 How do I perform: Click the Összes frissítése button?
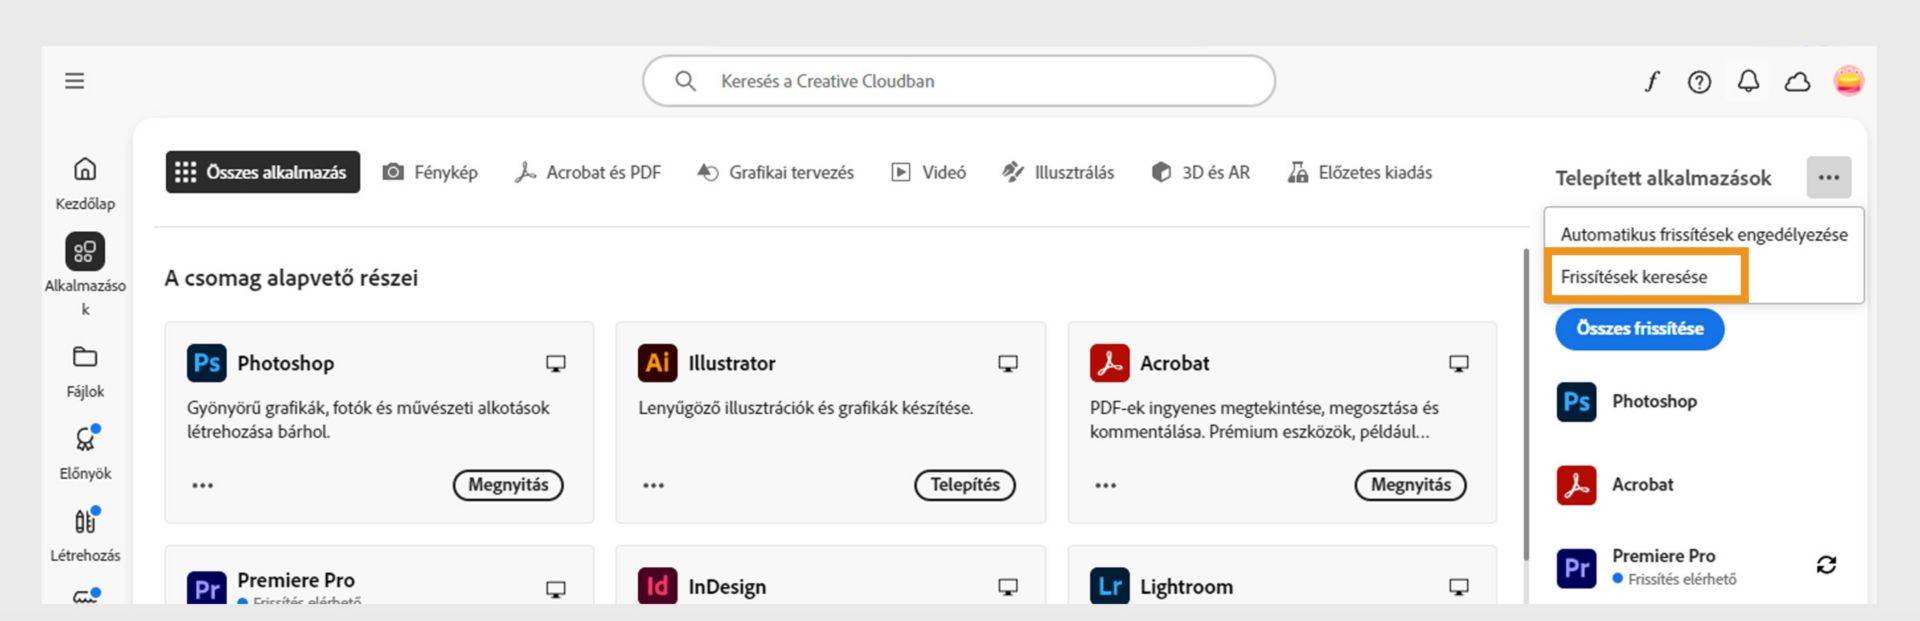pos(1640,329)
